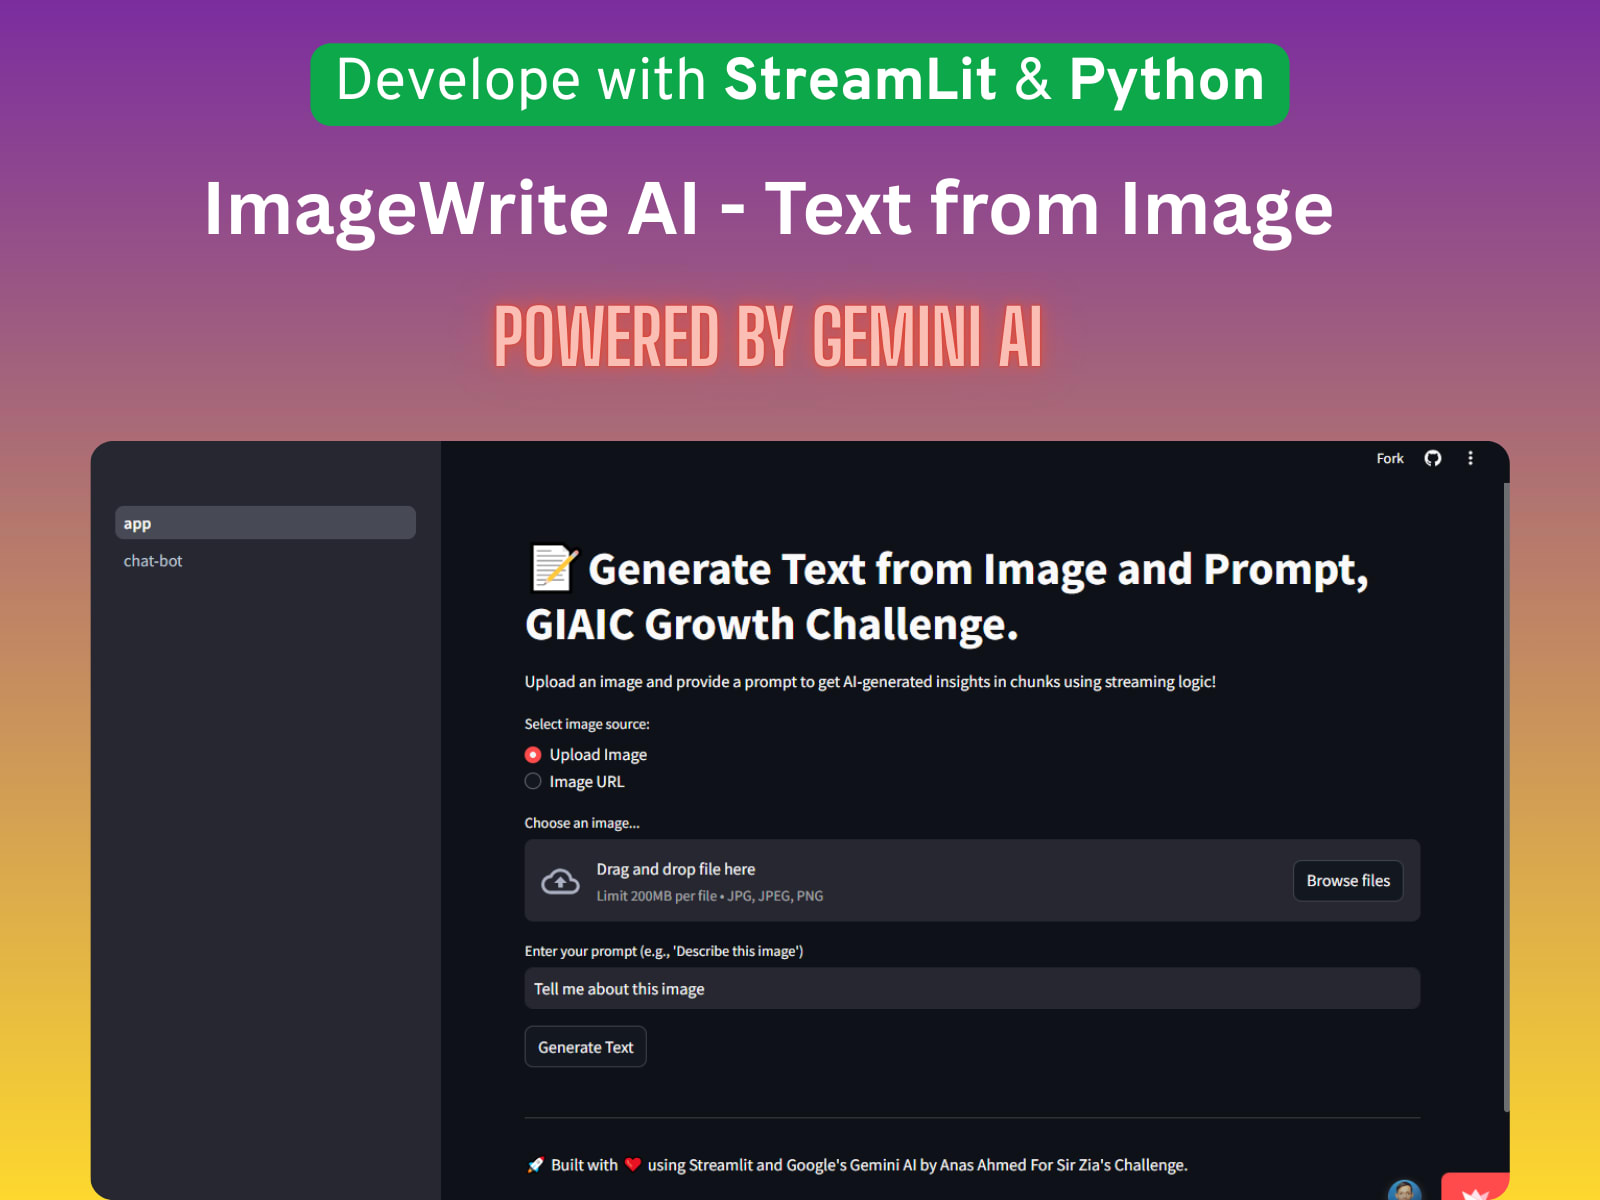
Task: Click the Generate Text button
Action: pos(585,1046)
